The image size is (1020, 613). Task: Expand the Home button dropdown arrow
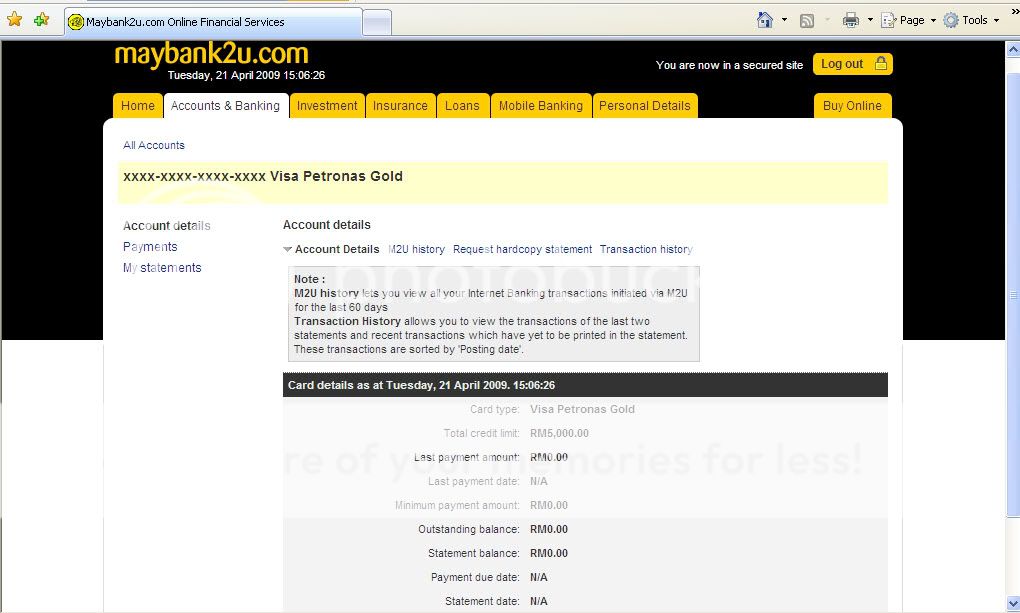[784, 20]
